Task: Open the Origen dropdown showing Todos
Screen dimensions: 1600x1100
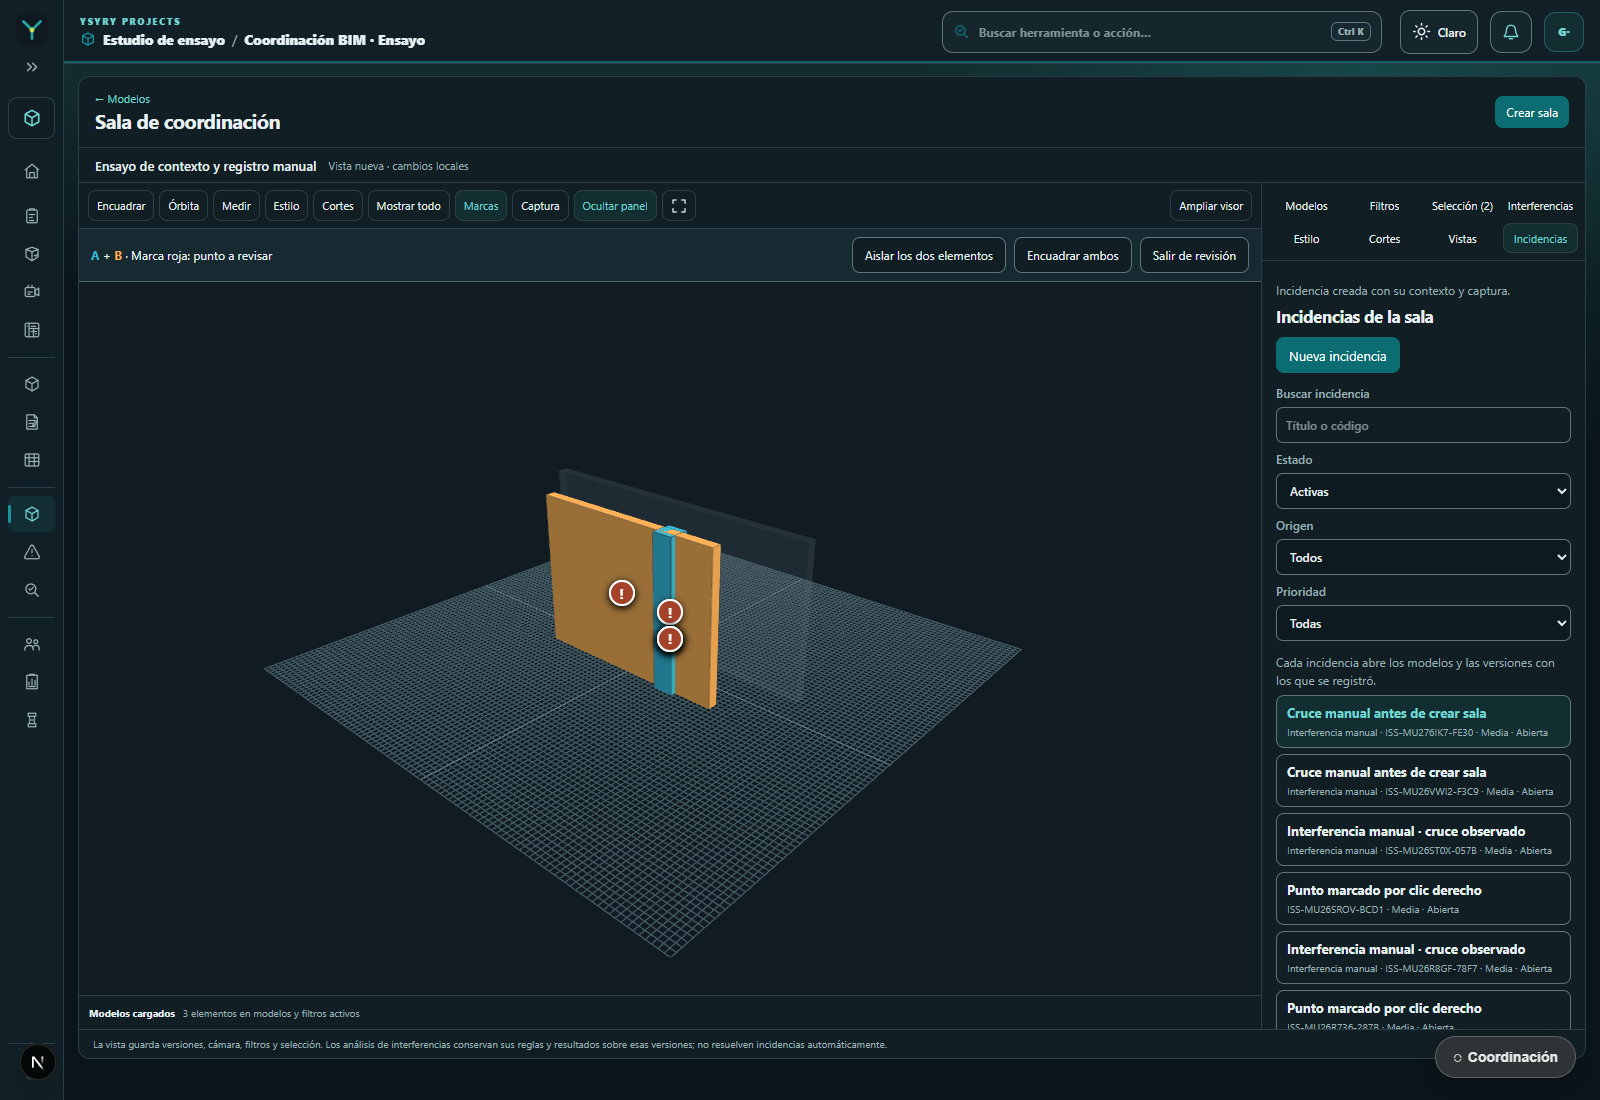Action: [x=1423, y=557]
